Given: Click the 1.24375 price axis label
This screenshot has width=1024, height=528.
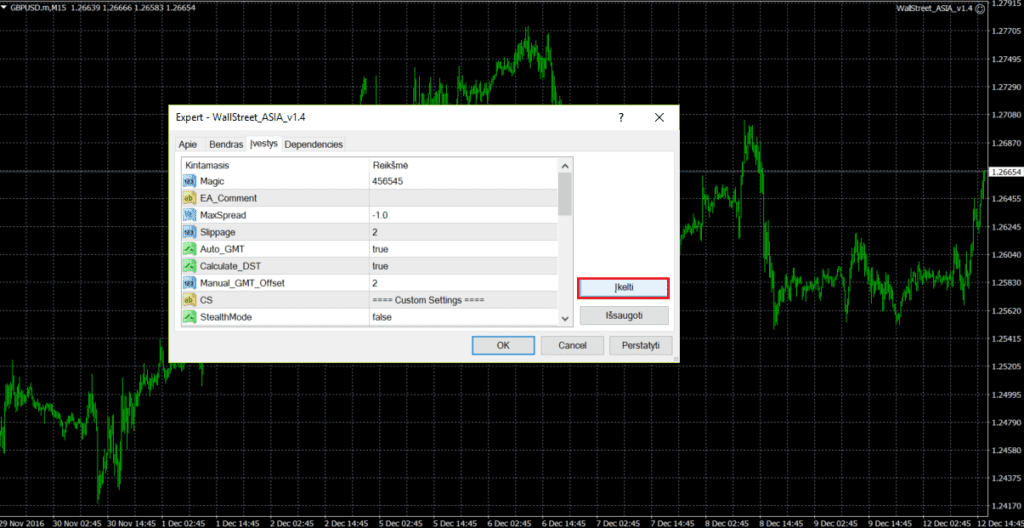Looking at the screenshot, I should click(x=1006, y=478).
